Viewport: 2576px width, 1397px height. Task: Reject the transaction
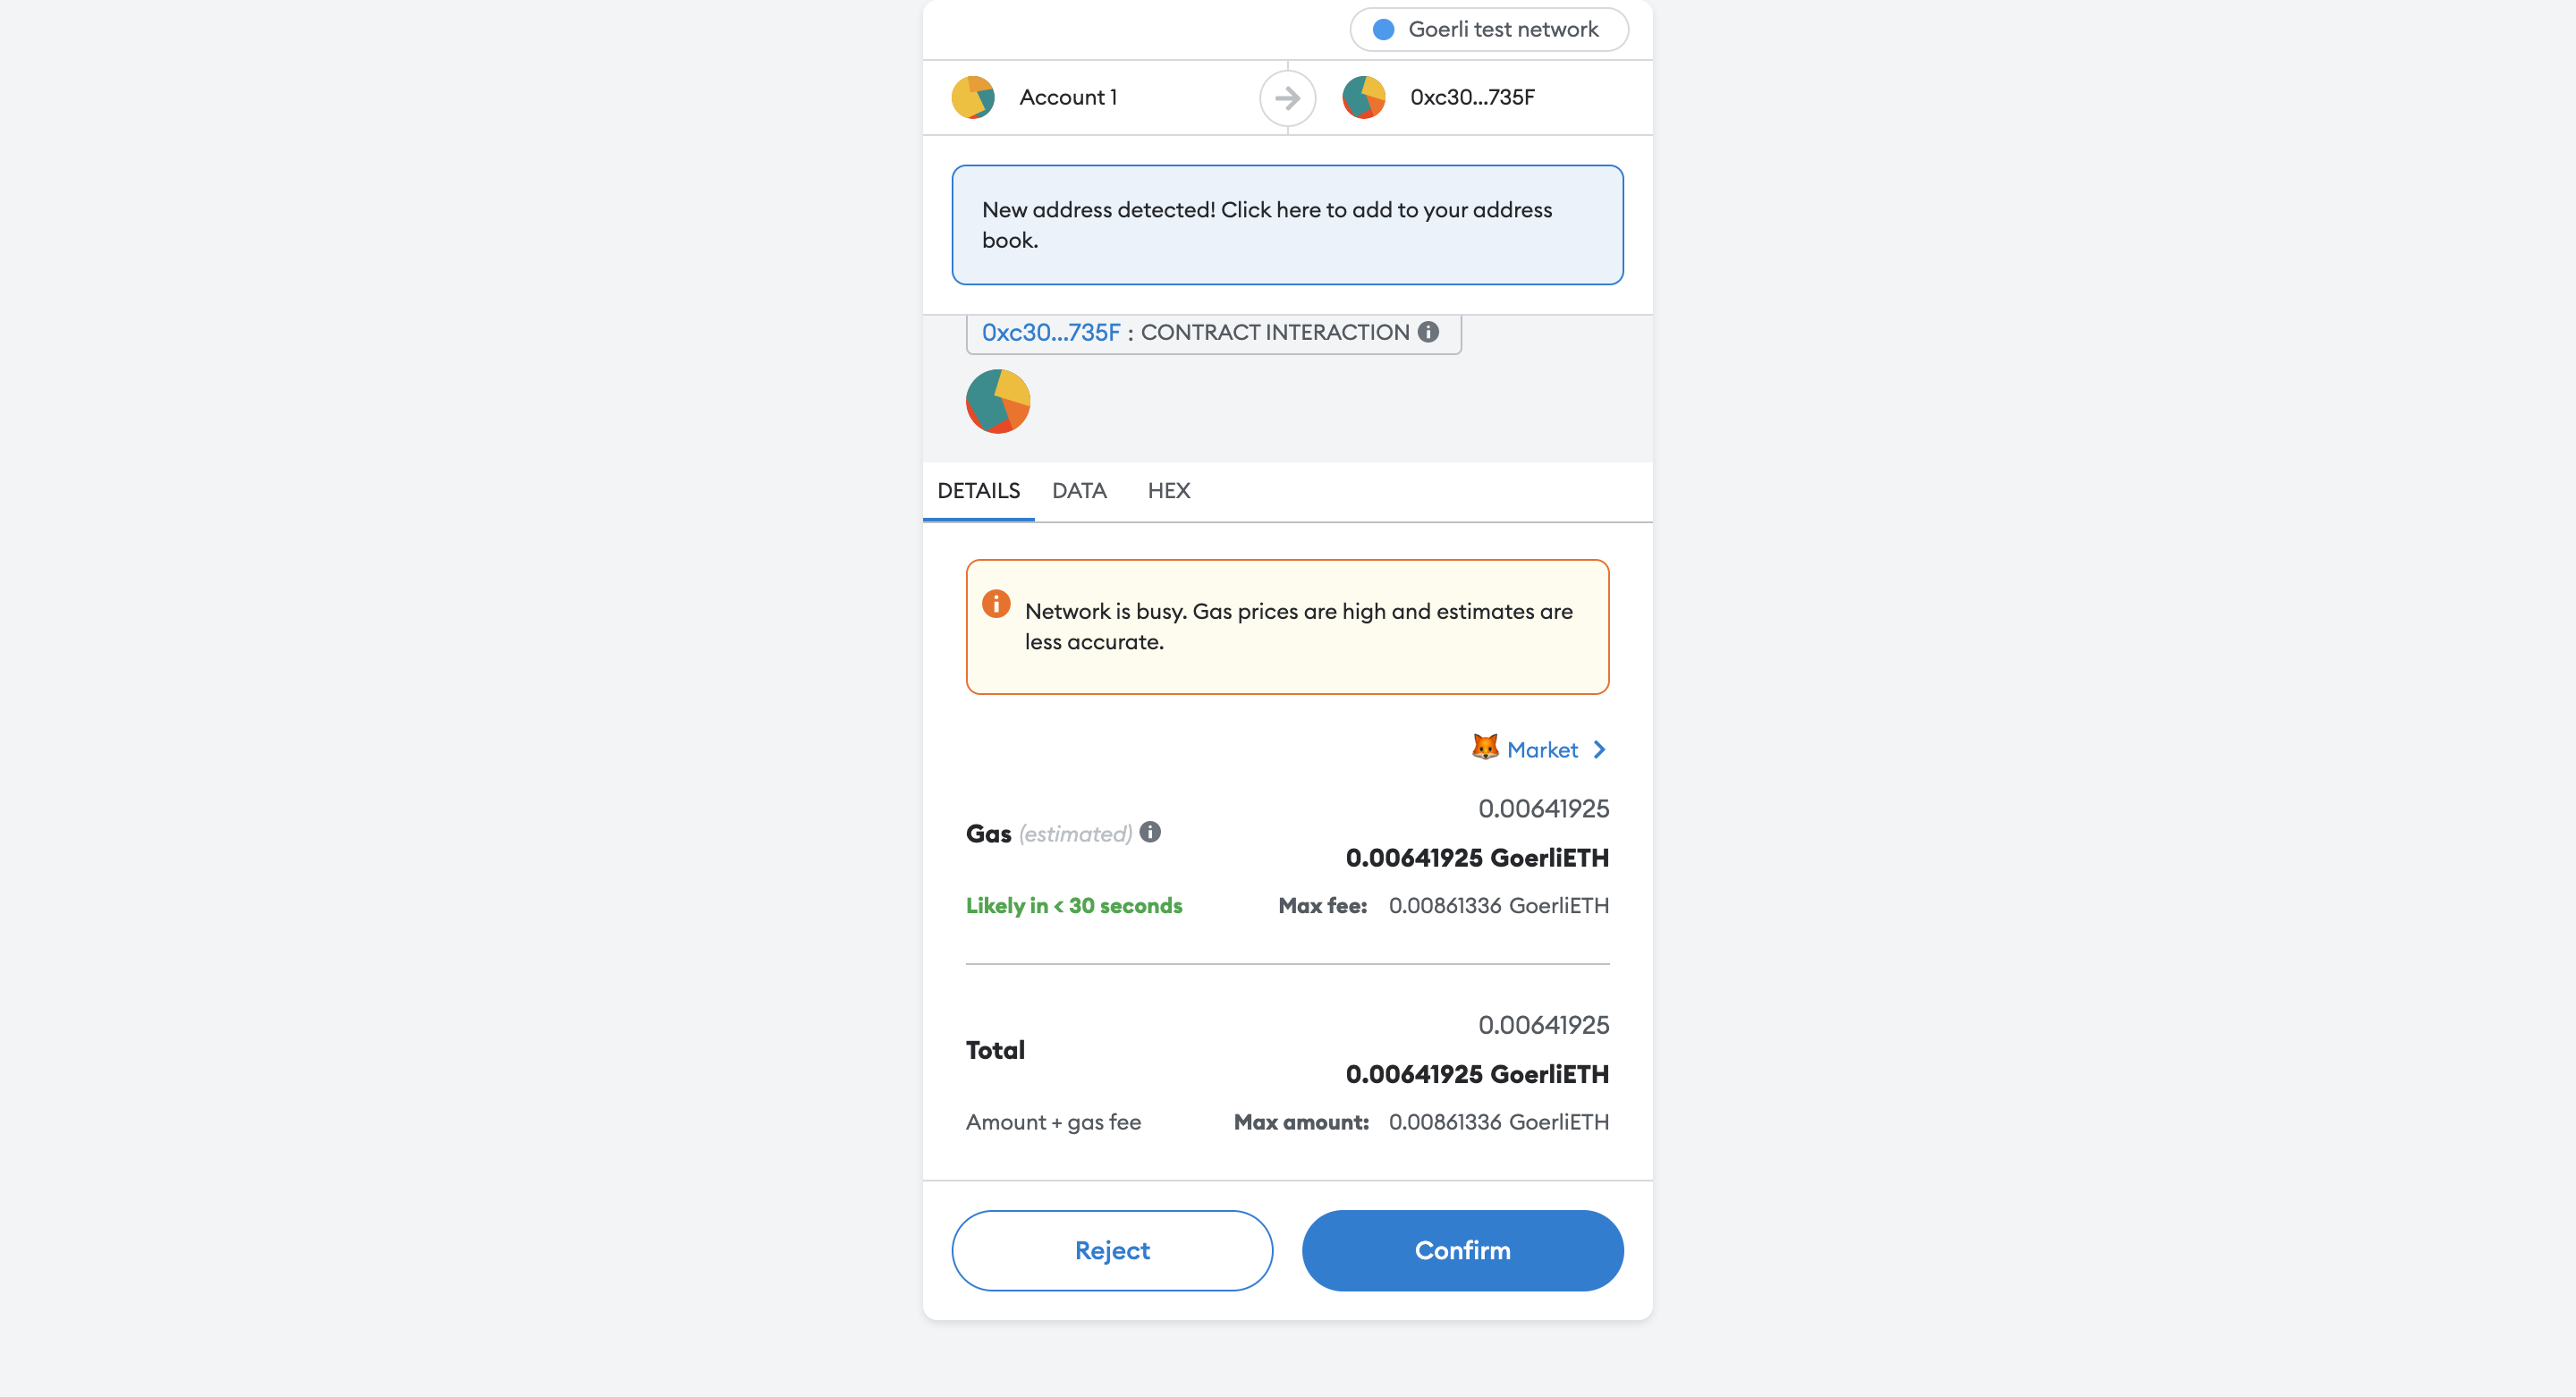tap(1112, 1251)
